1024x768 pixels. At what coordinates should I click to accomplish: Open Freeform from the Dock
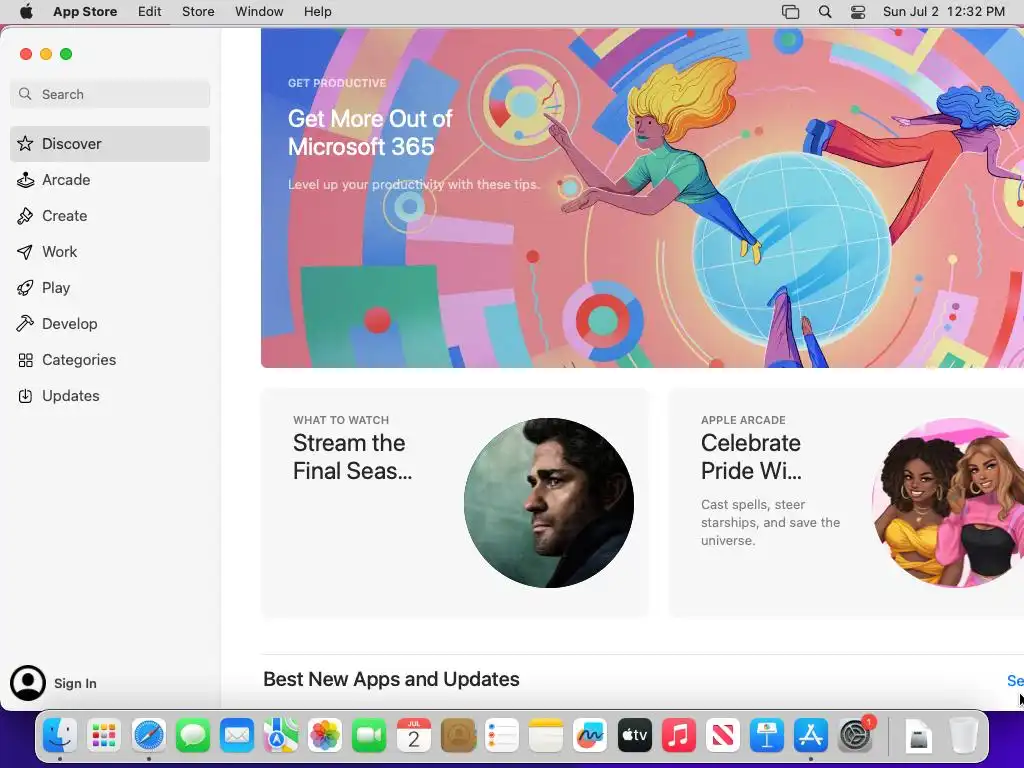590,736
